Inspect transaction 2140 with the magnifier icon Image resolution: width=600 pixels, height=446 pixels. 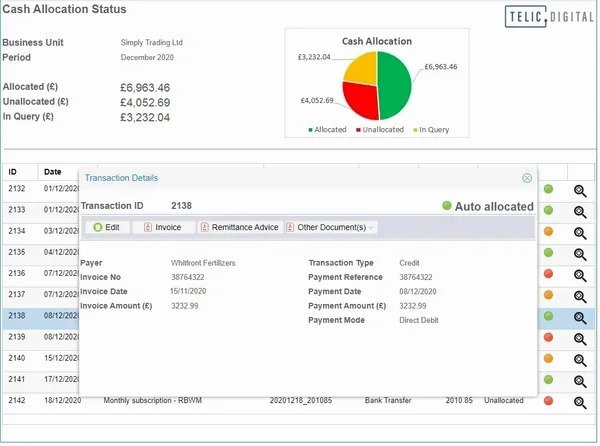579,358
